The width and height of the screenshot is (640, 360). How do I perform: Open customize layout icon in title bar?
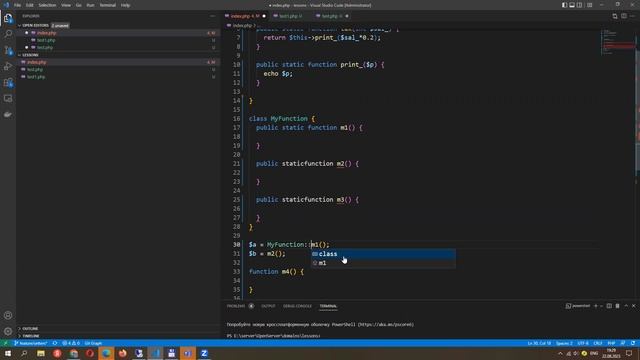589,5
